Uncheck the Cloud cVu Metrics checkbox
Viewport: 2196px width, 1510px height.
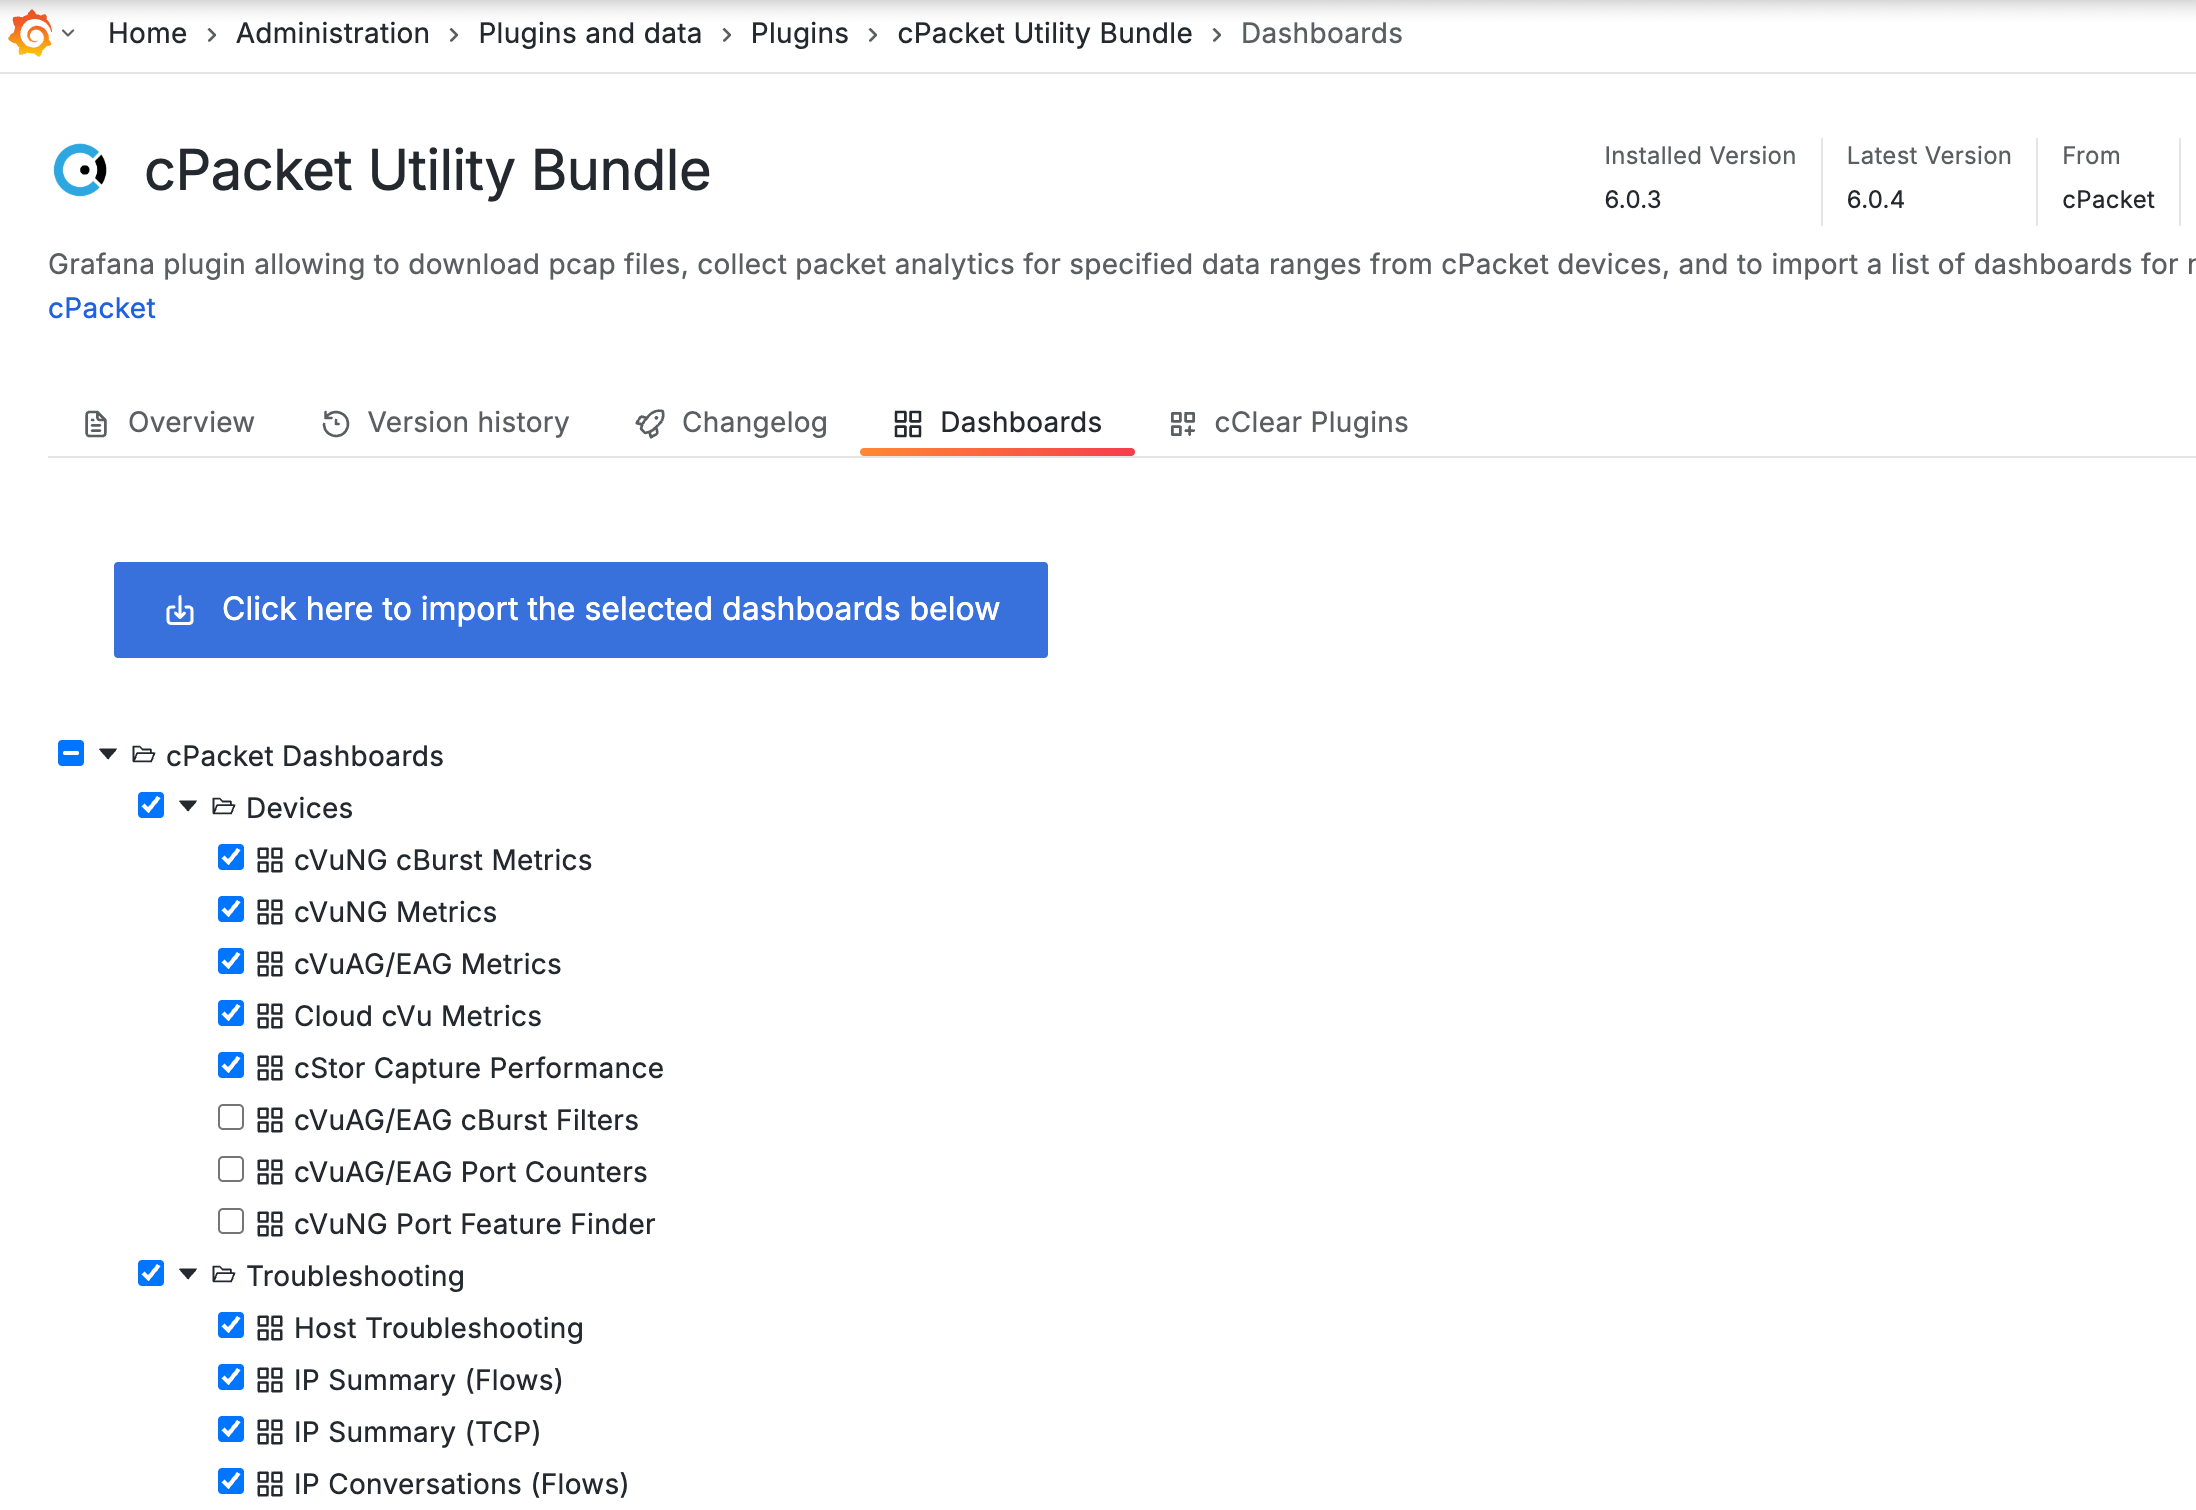tap(231, 1013)
